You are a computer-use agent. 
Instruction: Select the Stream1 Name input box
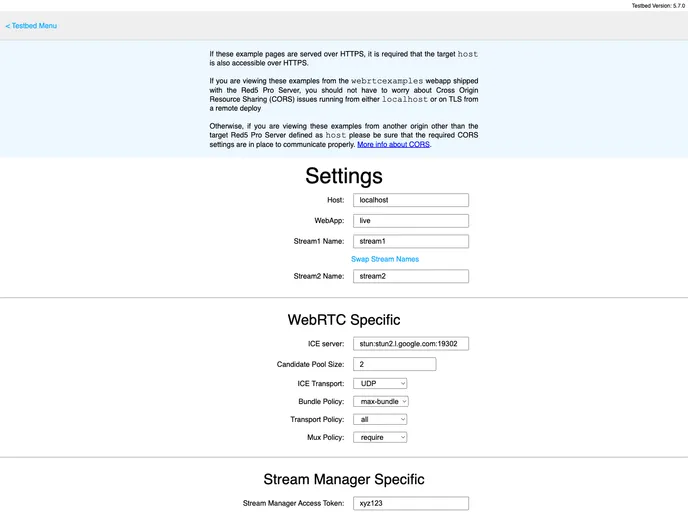click(x=411, y=241)
